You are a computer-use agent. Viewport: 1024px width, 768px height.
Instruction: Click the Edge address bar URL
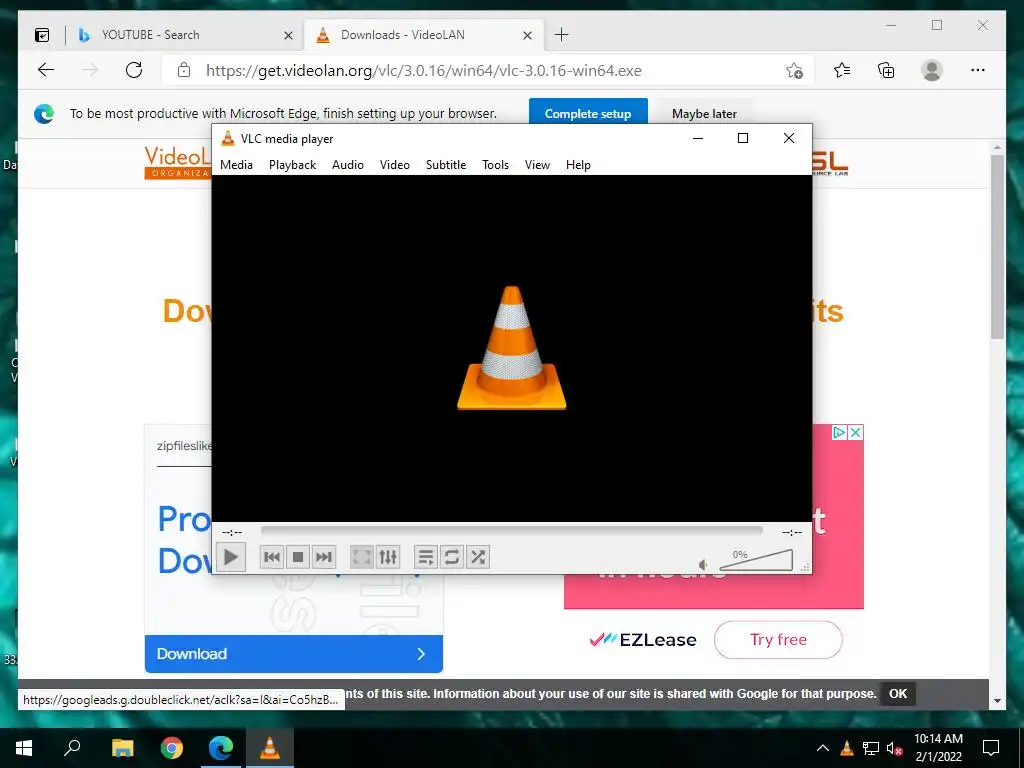point(424,71)
